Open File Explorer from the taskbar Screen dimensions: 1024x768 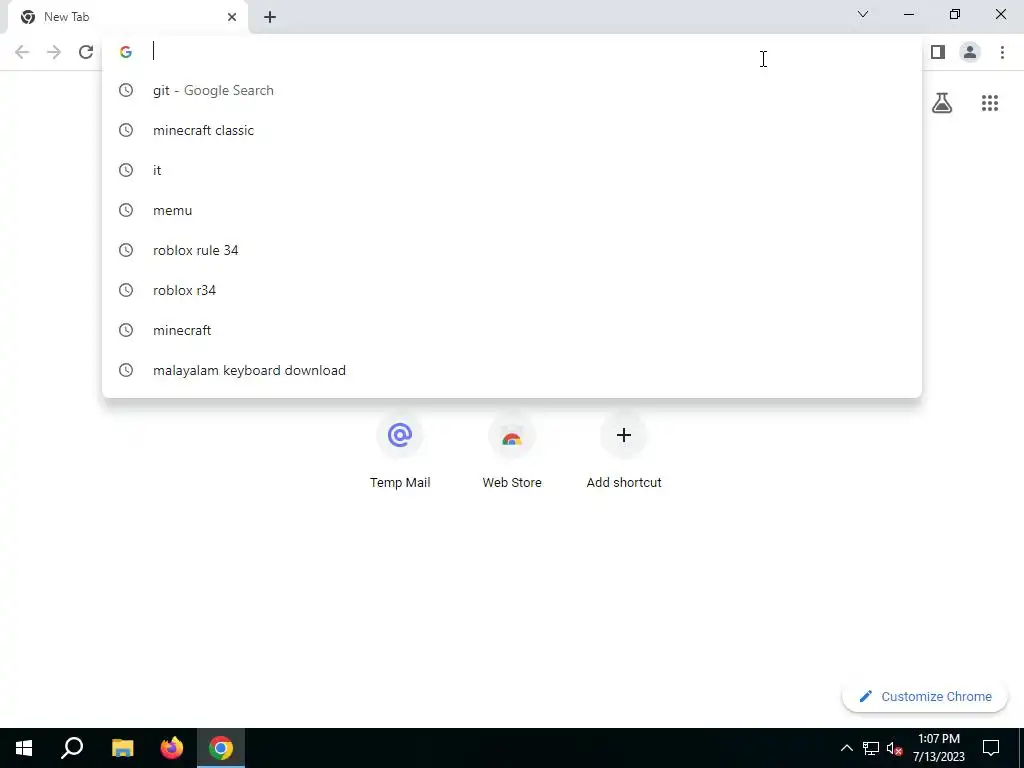click(x=122, y=748)
